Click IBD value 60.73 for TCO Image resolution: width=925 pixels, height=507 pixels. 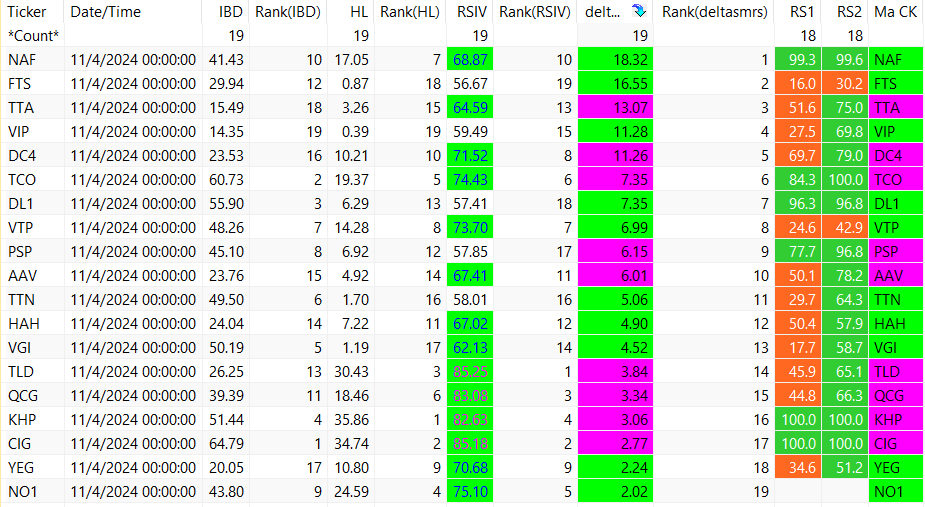225,179
